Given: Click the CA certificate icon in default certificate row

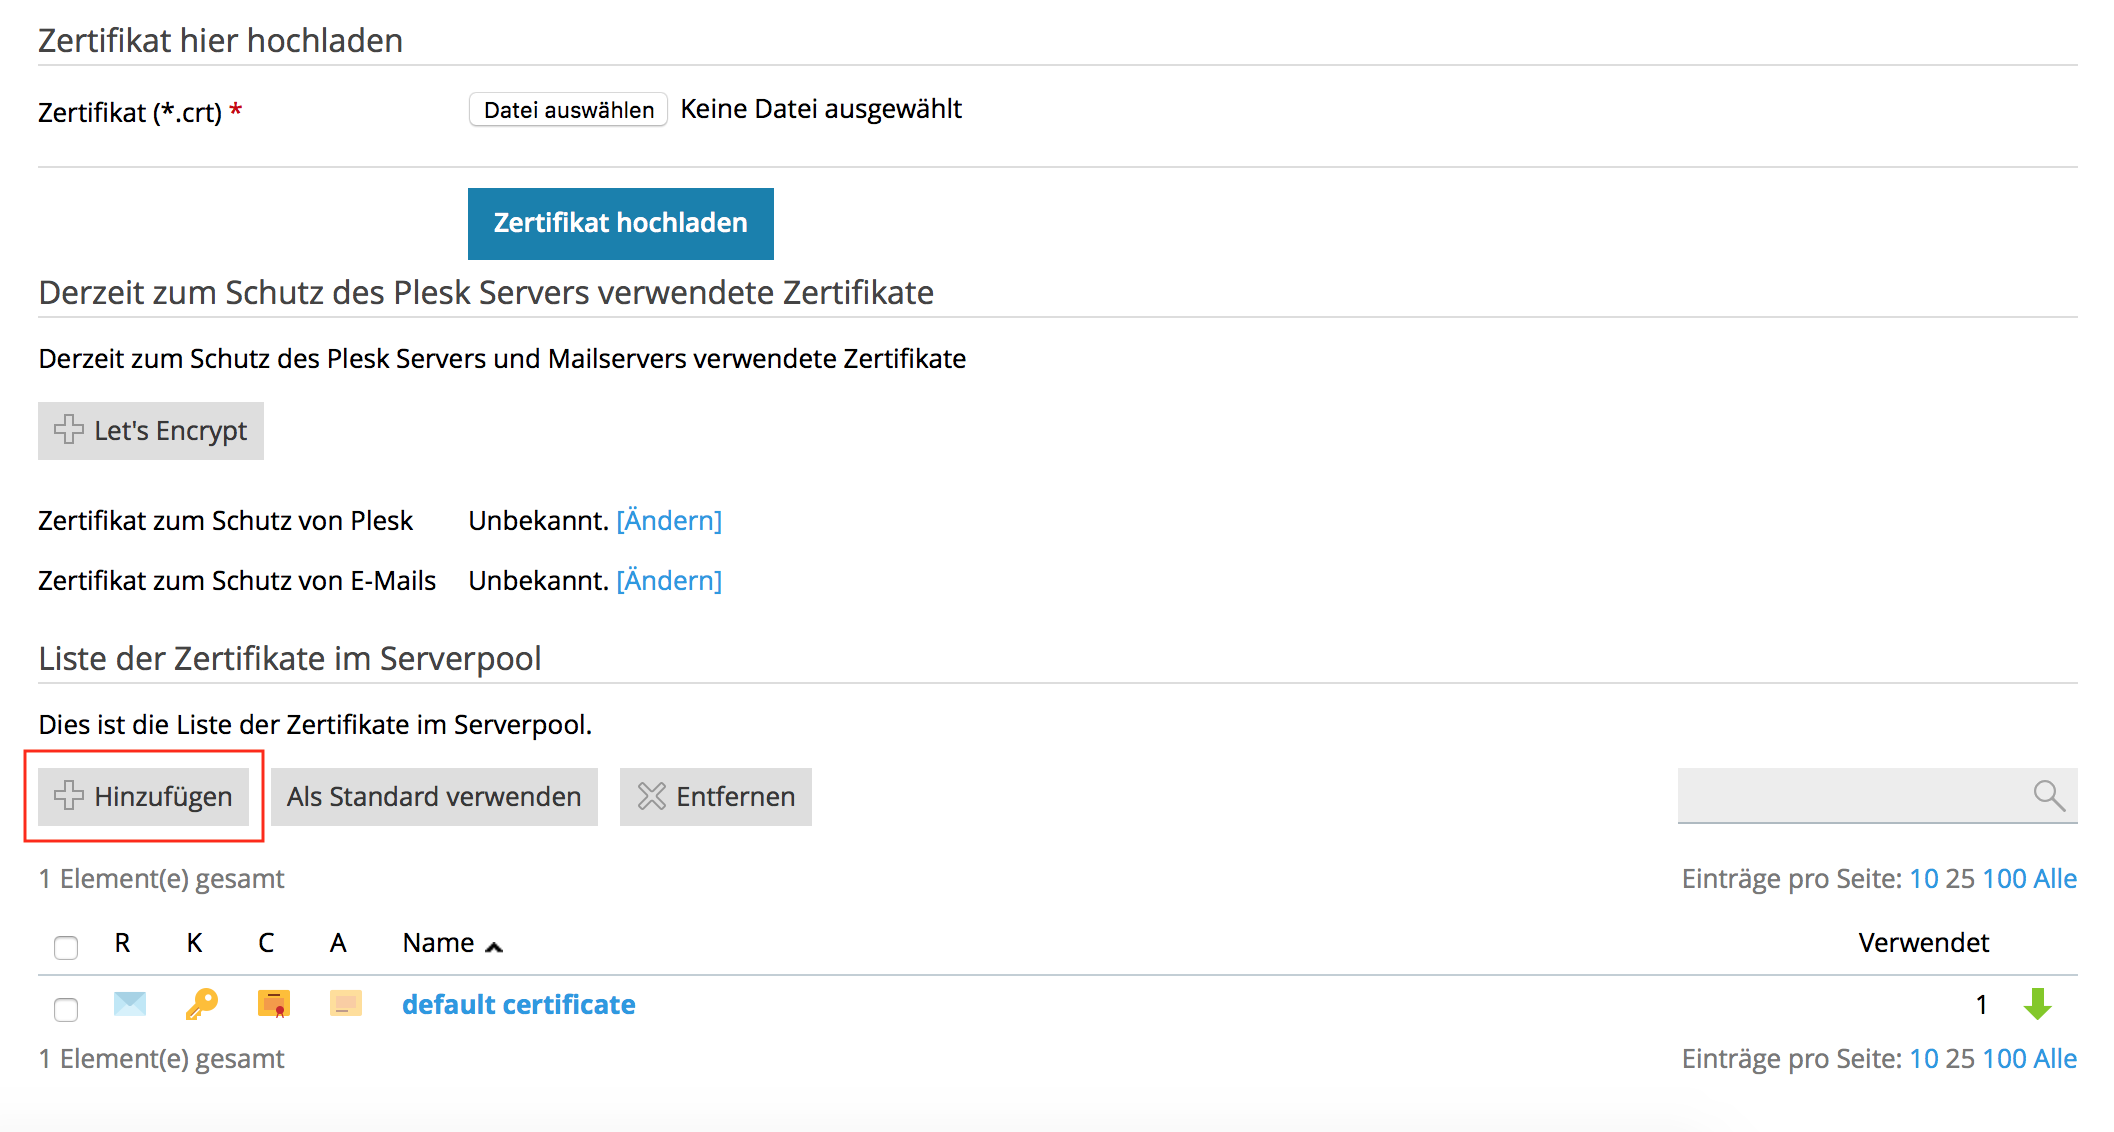Looking at the screenshot, I should tap(345, 1003).
